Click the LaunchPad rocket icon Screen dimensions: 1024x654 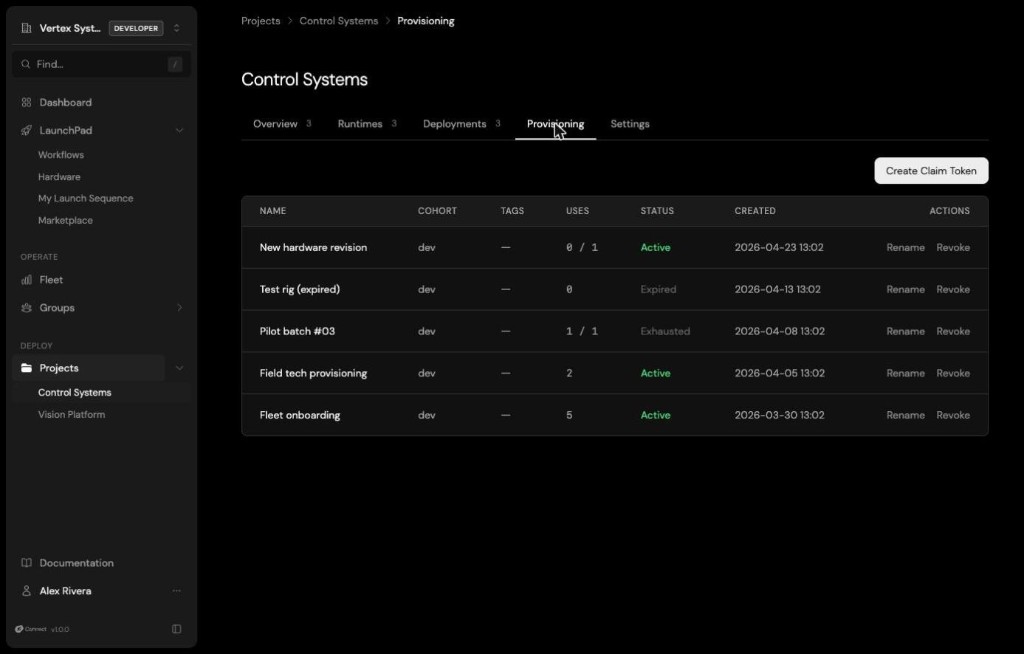26,131
